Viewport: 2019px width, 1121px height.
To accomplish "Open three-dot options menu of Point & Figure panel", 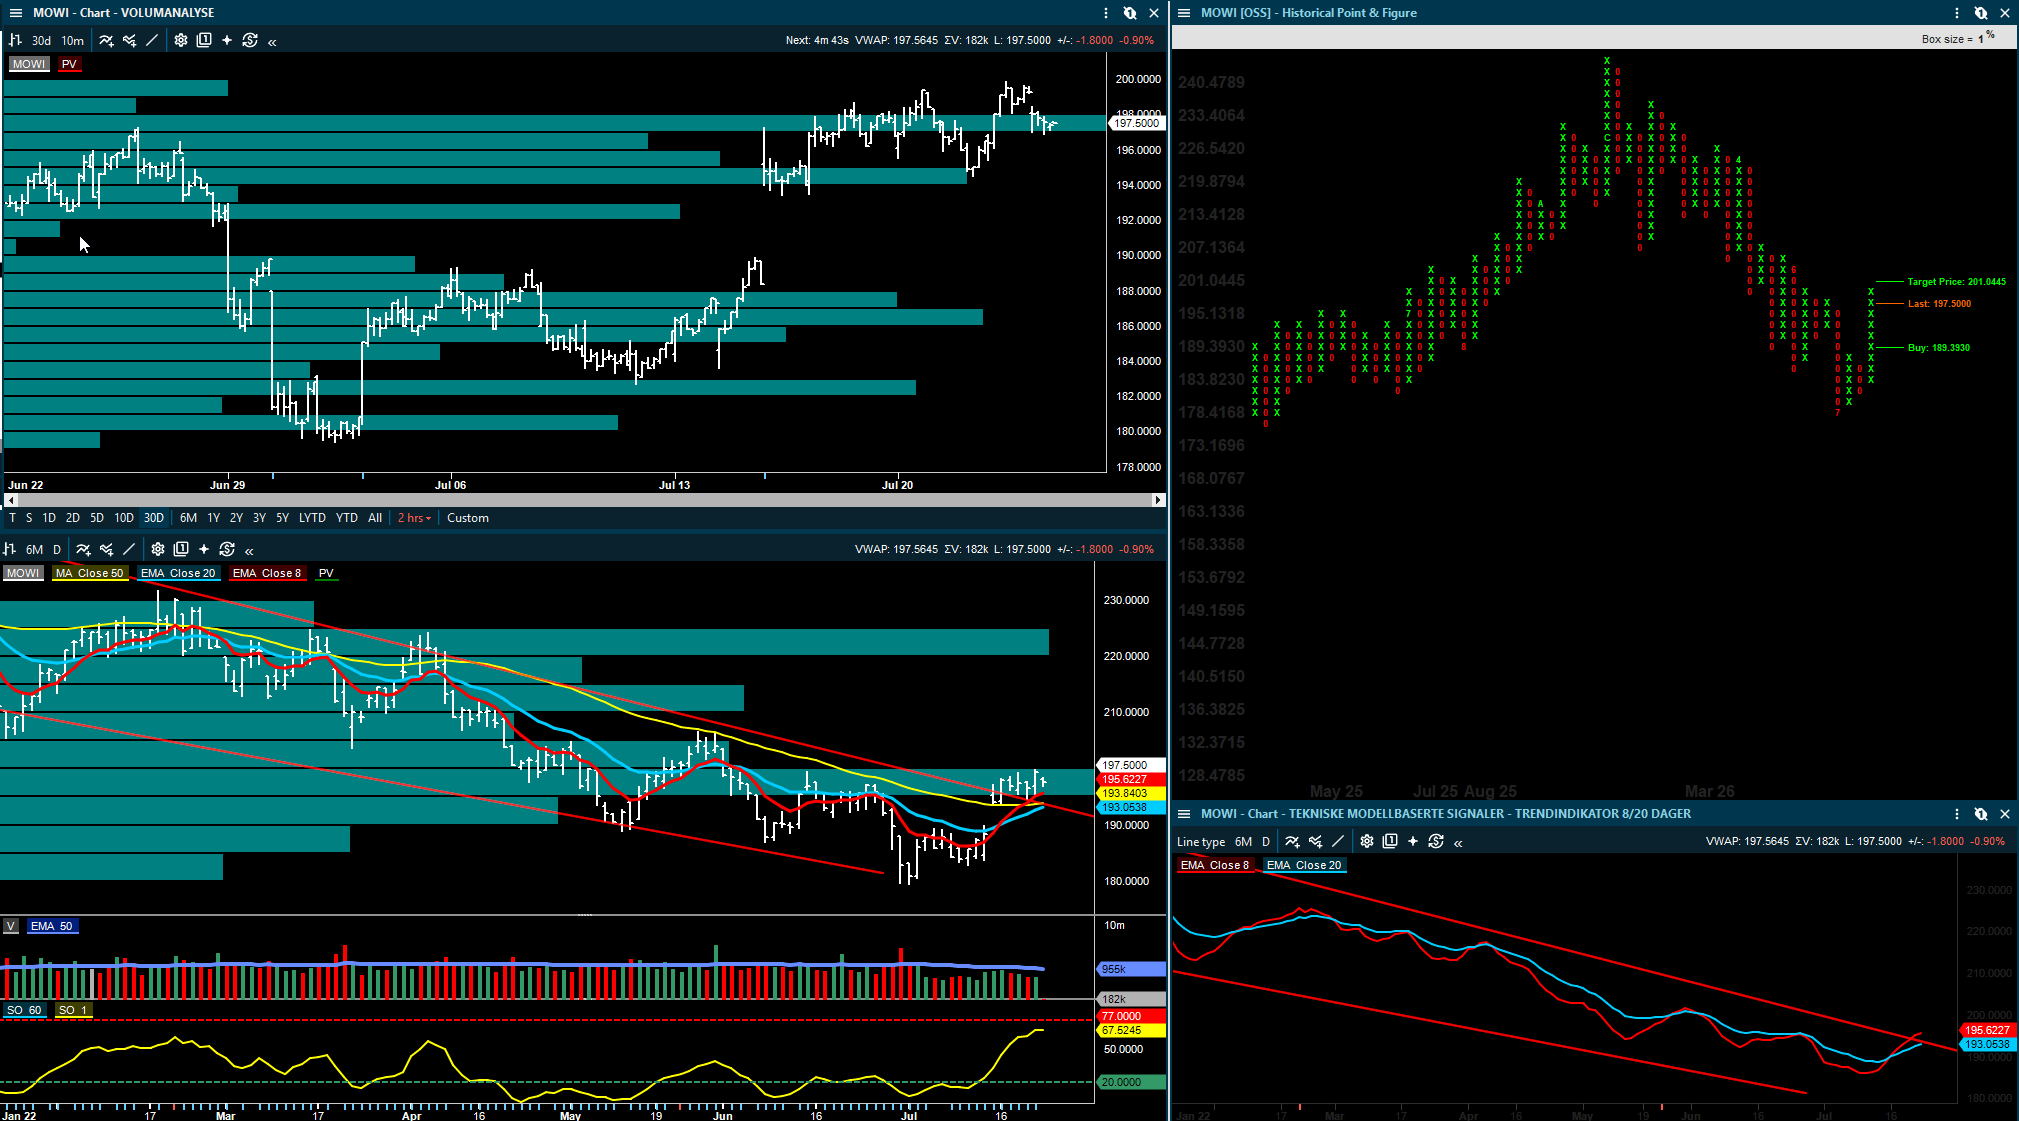I will coord(1957,13).
